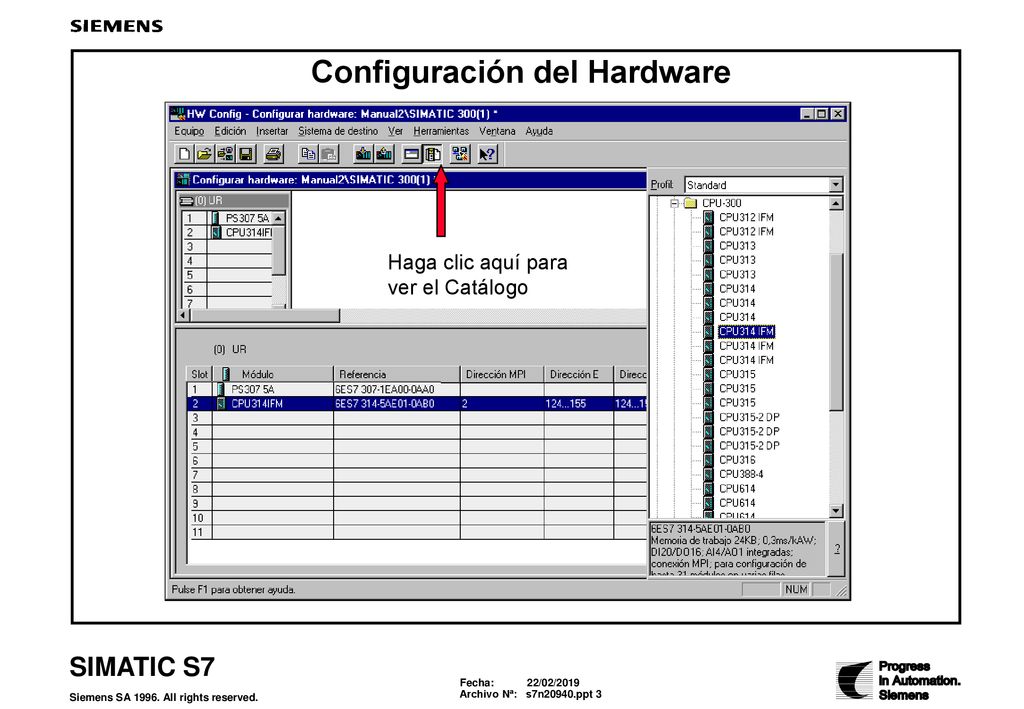Click catalog tree scroll down arrow
This screenshot has height=709, width=1024.
(836, 511)
